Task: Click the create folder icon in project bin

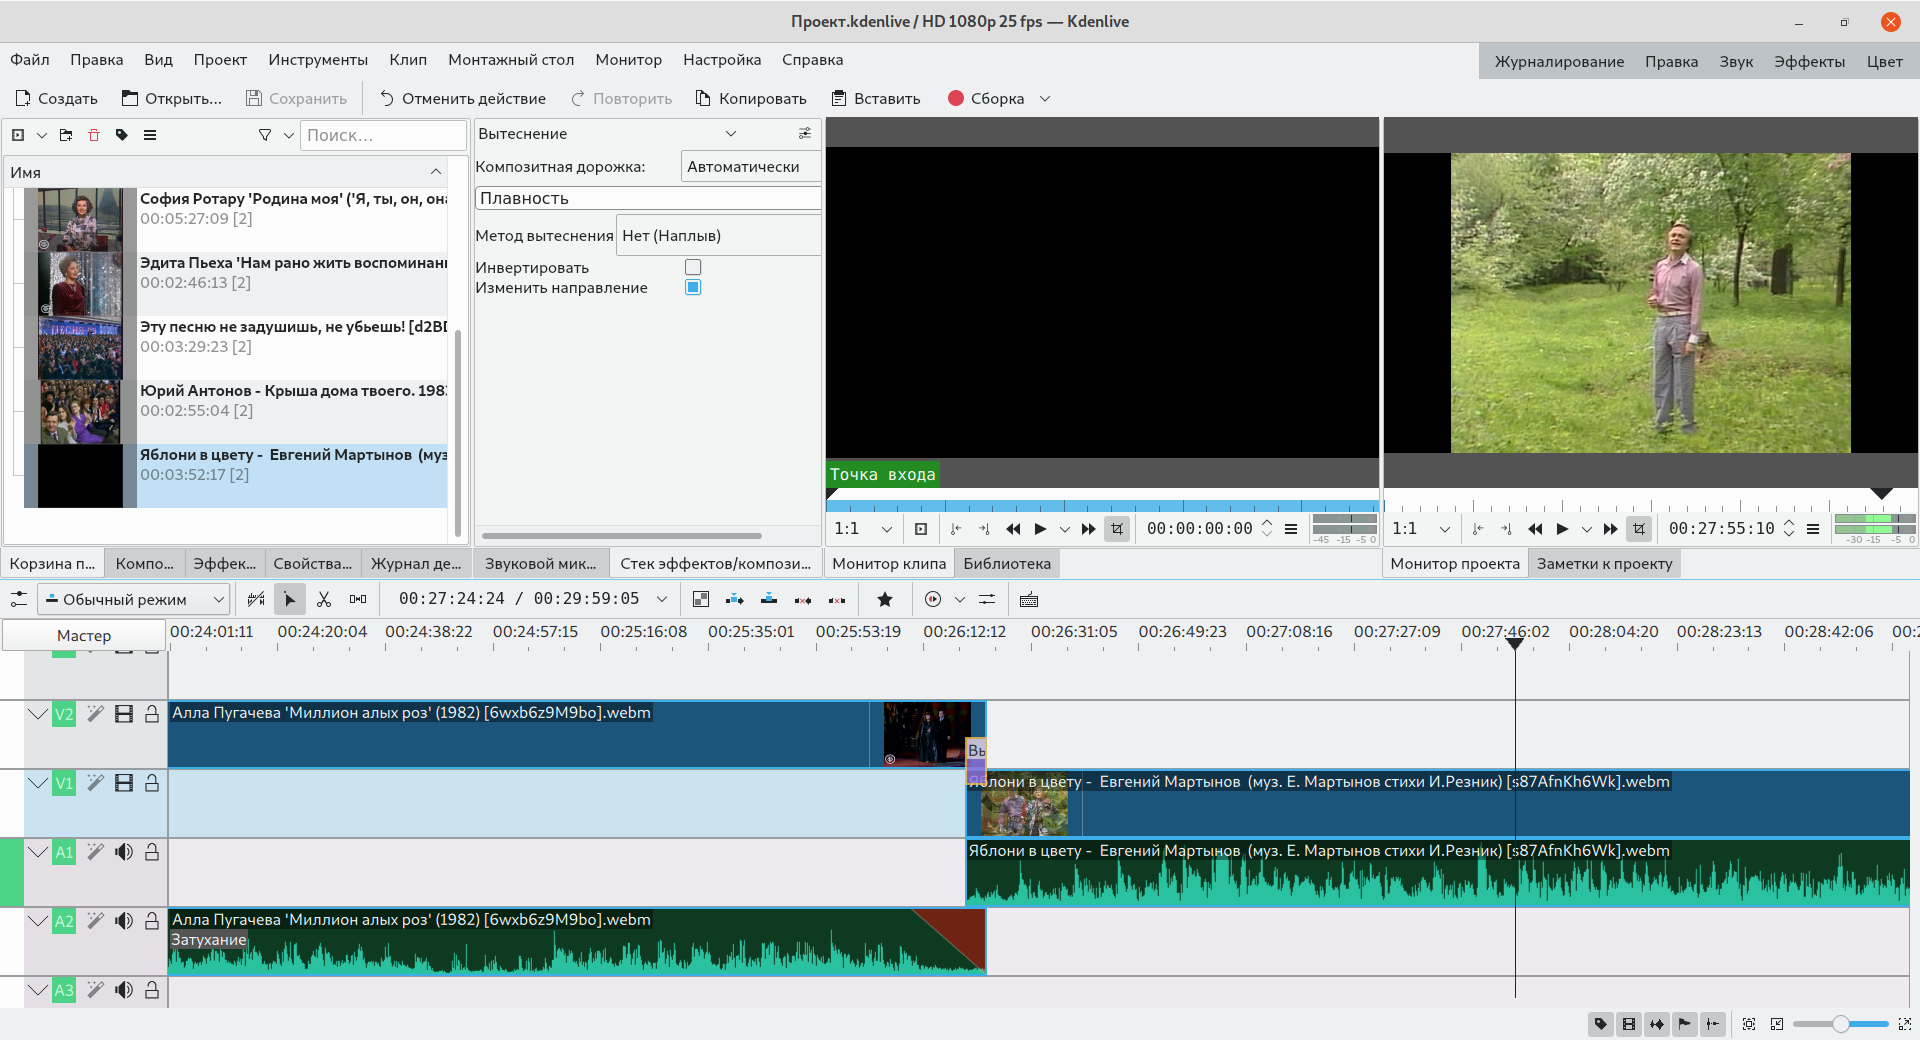Action: coord(66,135)
